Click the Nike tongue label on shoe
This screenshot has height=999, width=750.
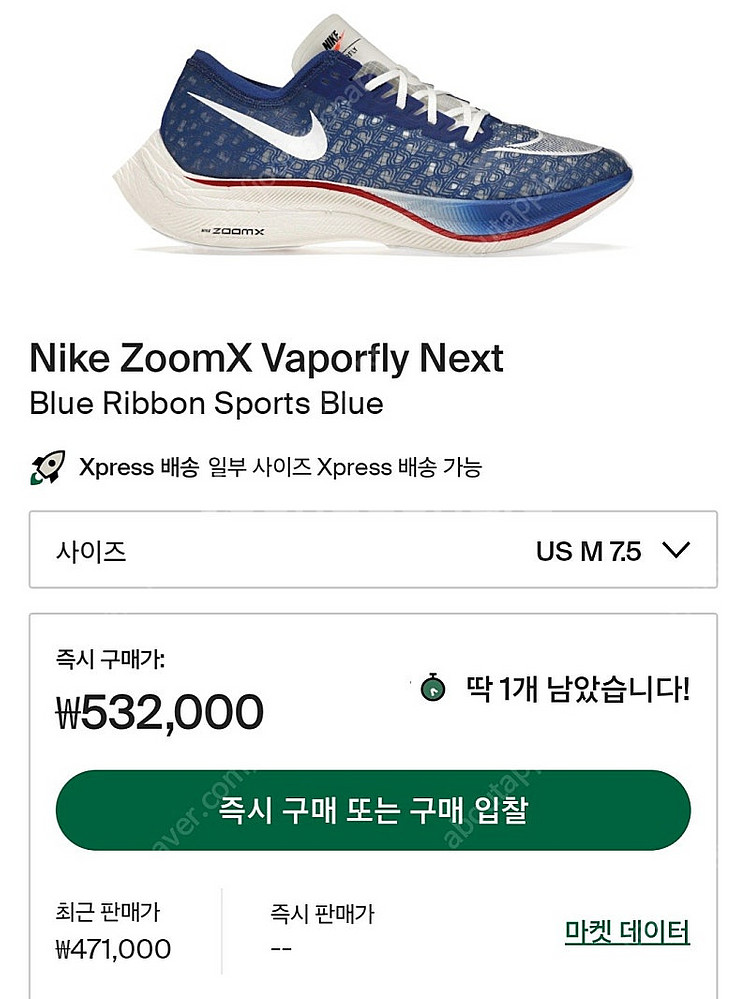(331, 41)
